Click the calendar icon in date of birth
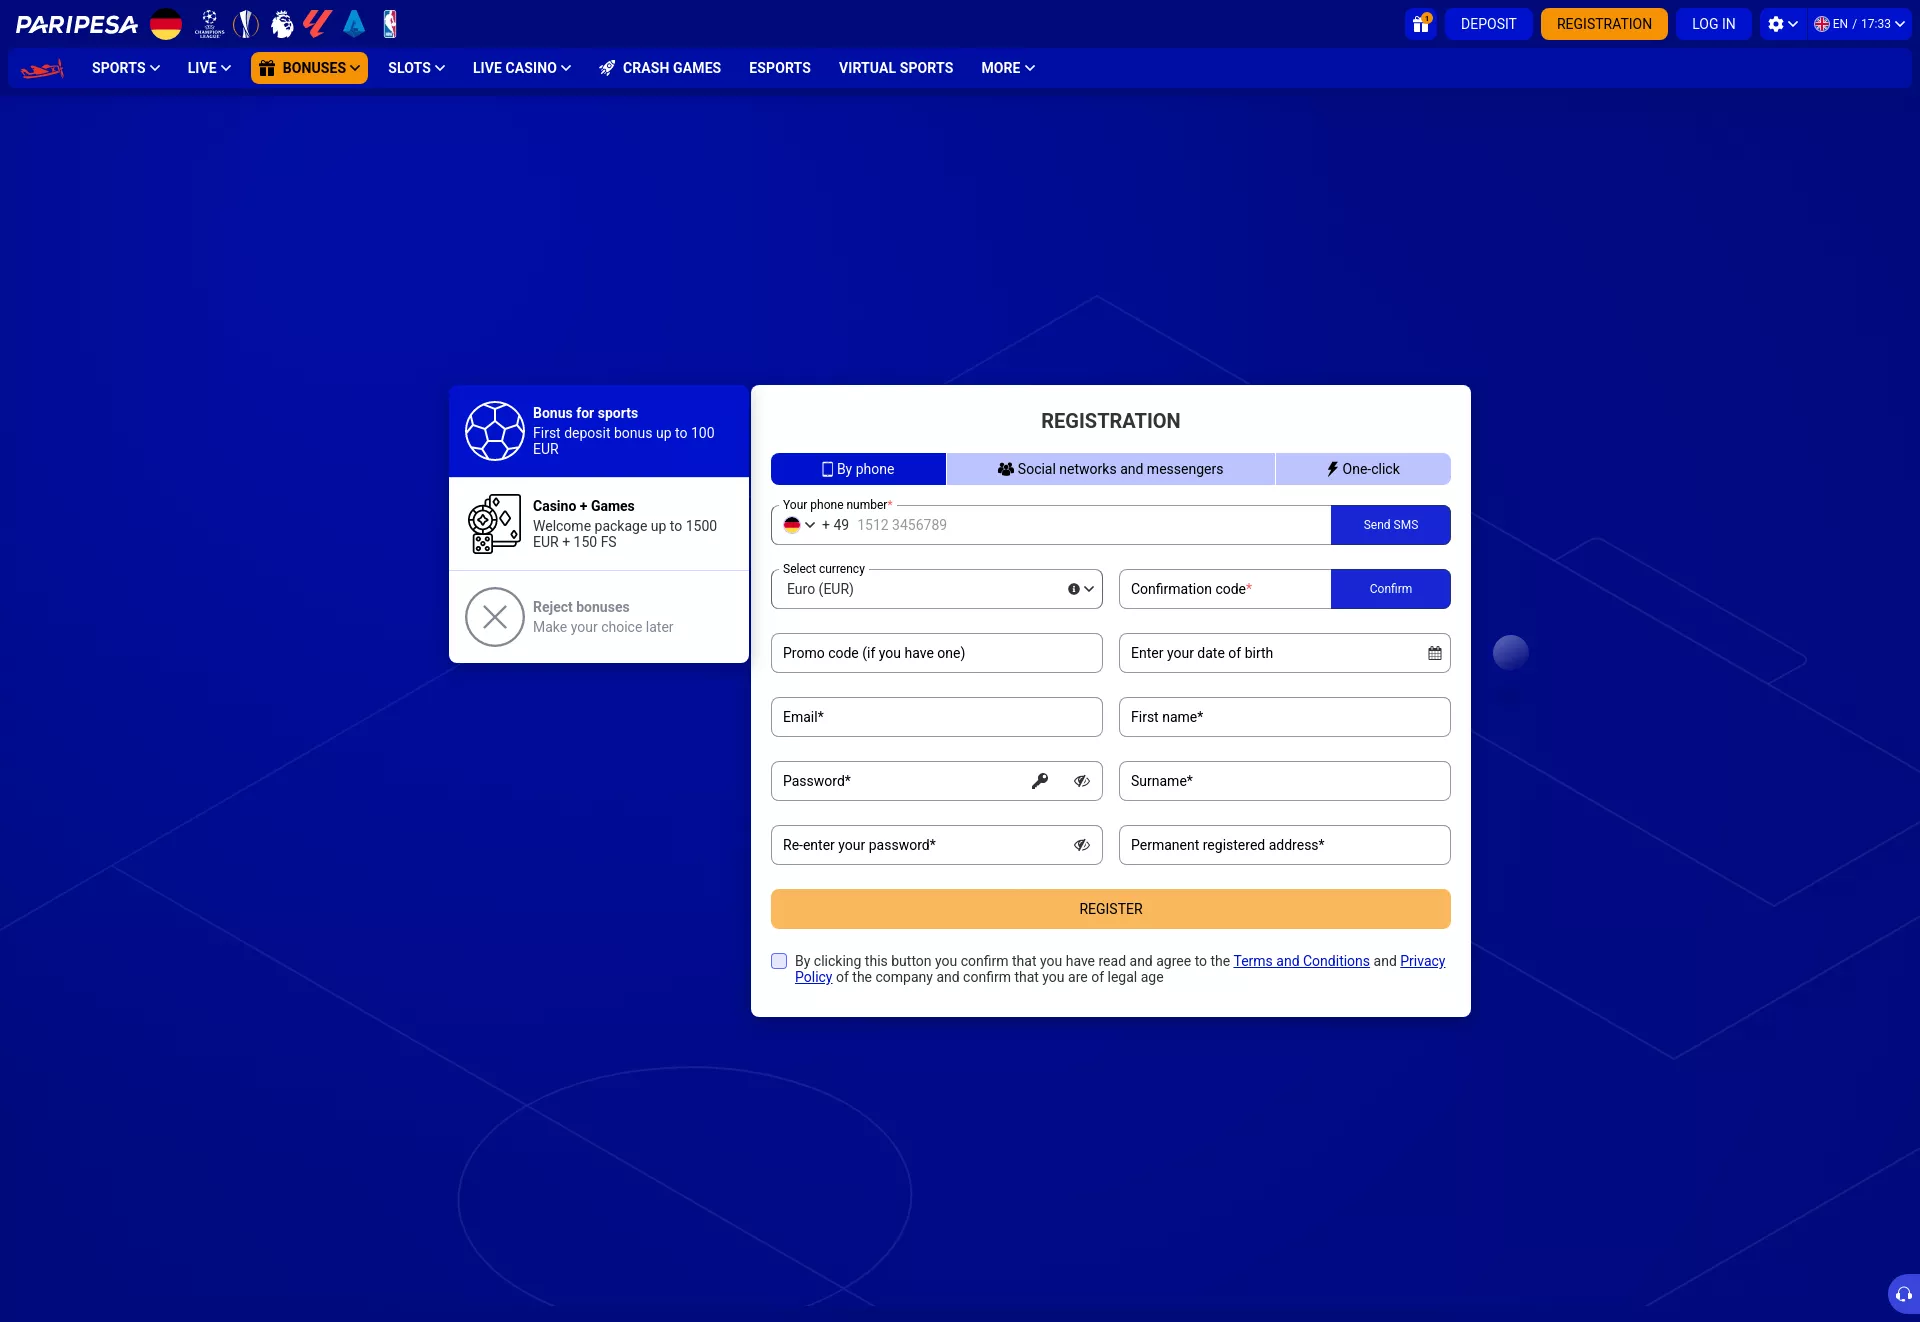 (x=1435, y=653)
